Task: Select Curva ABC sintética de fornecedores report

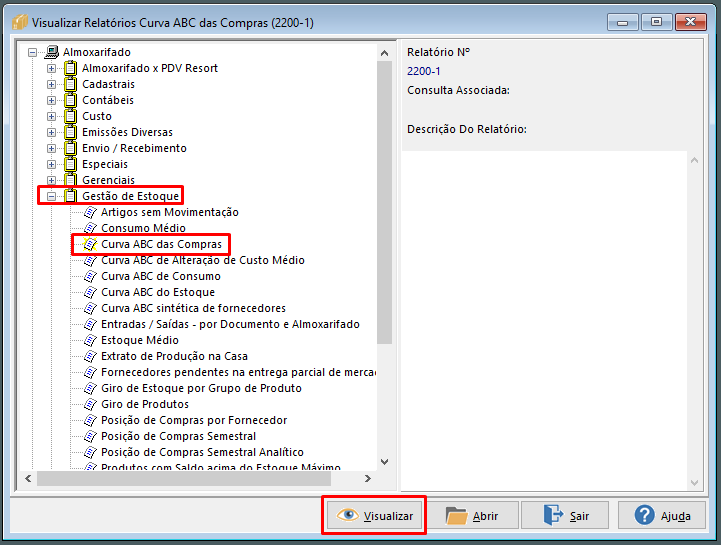Action: tap(193, 308)
